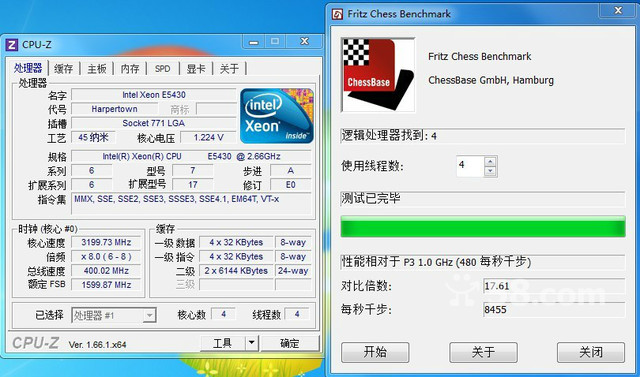This screenshot has width=640, height=377.
Task: Click the Fritz Chess Benchmark title icon
Action: pyautogui.click(x=337, y=14)
